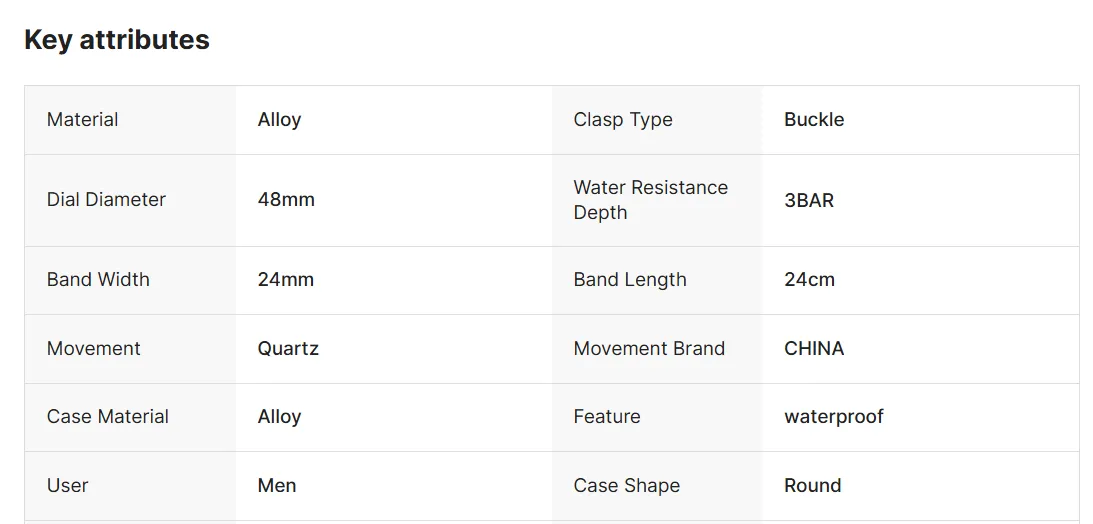Image resolution: width=1093 pixels, height=524 pixels.
Task: Select the 24cm band length value
Action: (x=809, y=280)
